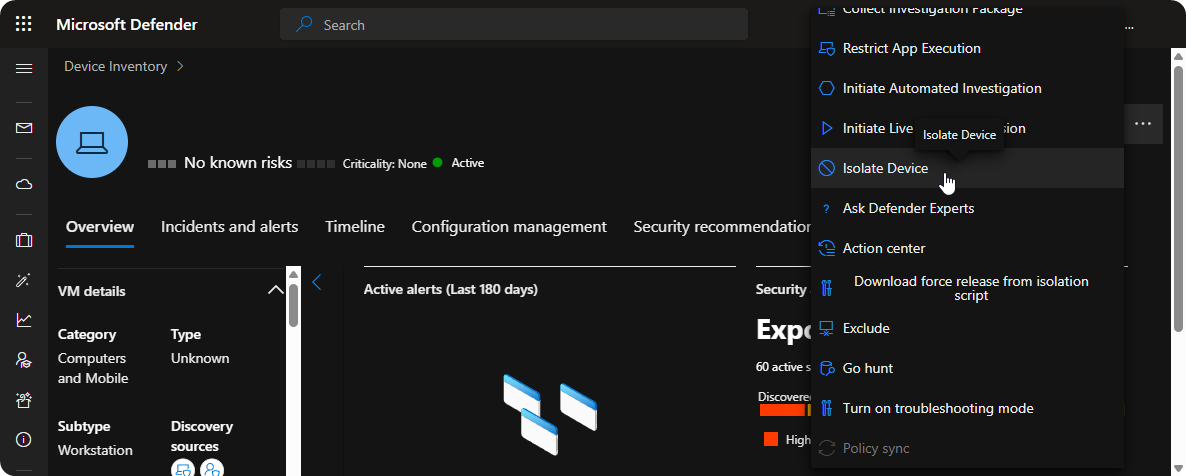Screen dimensions: 1186x476
Task: Toggle the hamburger navigation menu
Action: (24, 68)
